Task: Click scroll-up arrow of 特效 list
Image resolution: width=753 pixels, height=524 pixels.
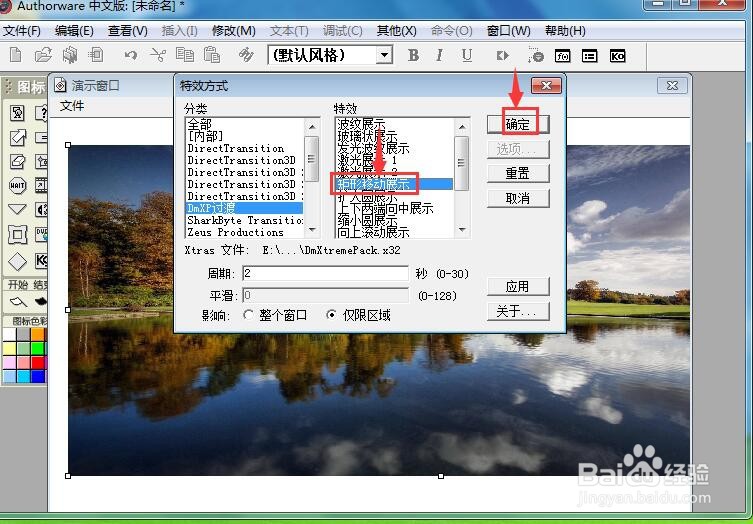Action: (462, 127)
